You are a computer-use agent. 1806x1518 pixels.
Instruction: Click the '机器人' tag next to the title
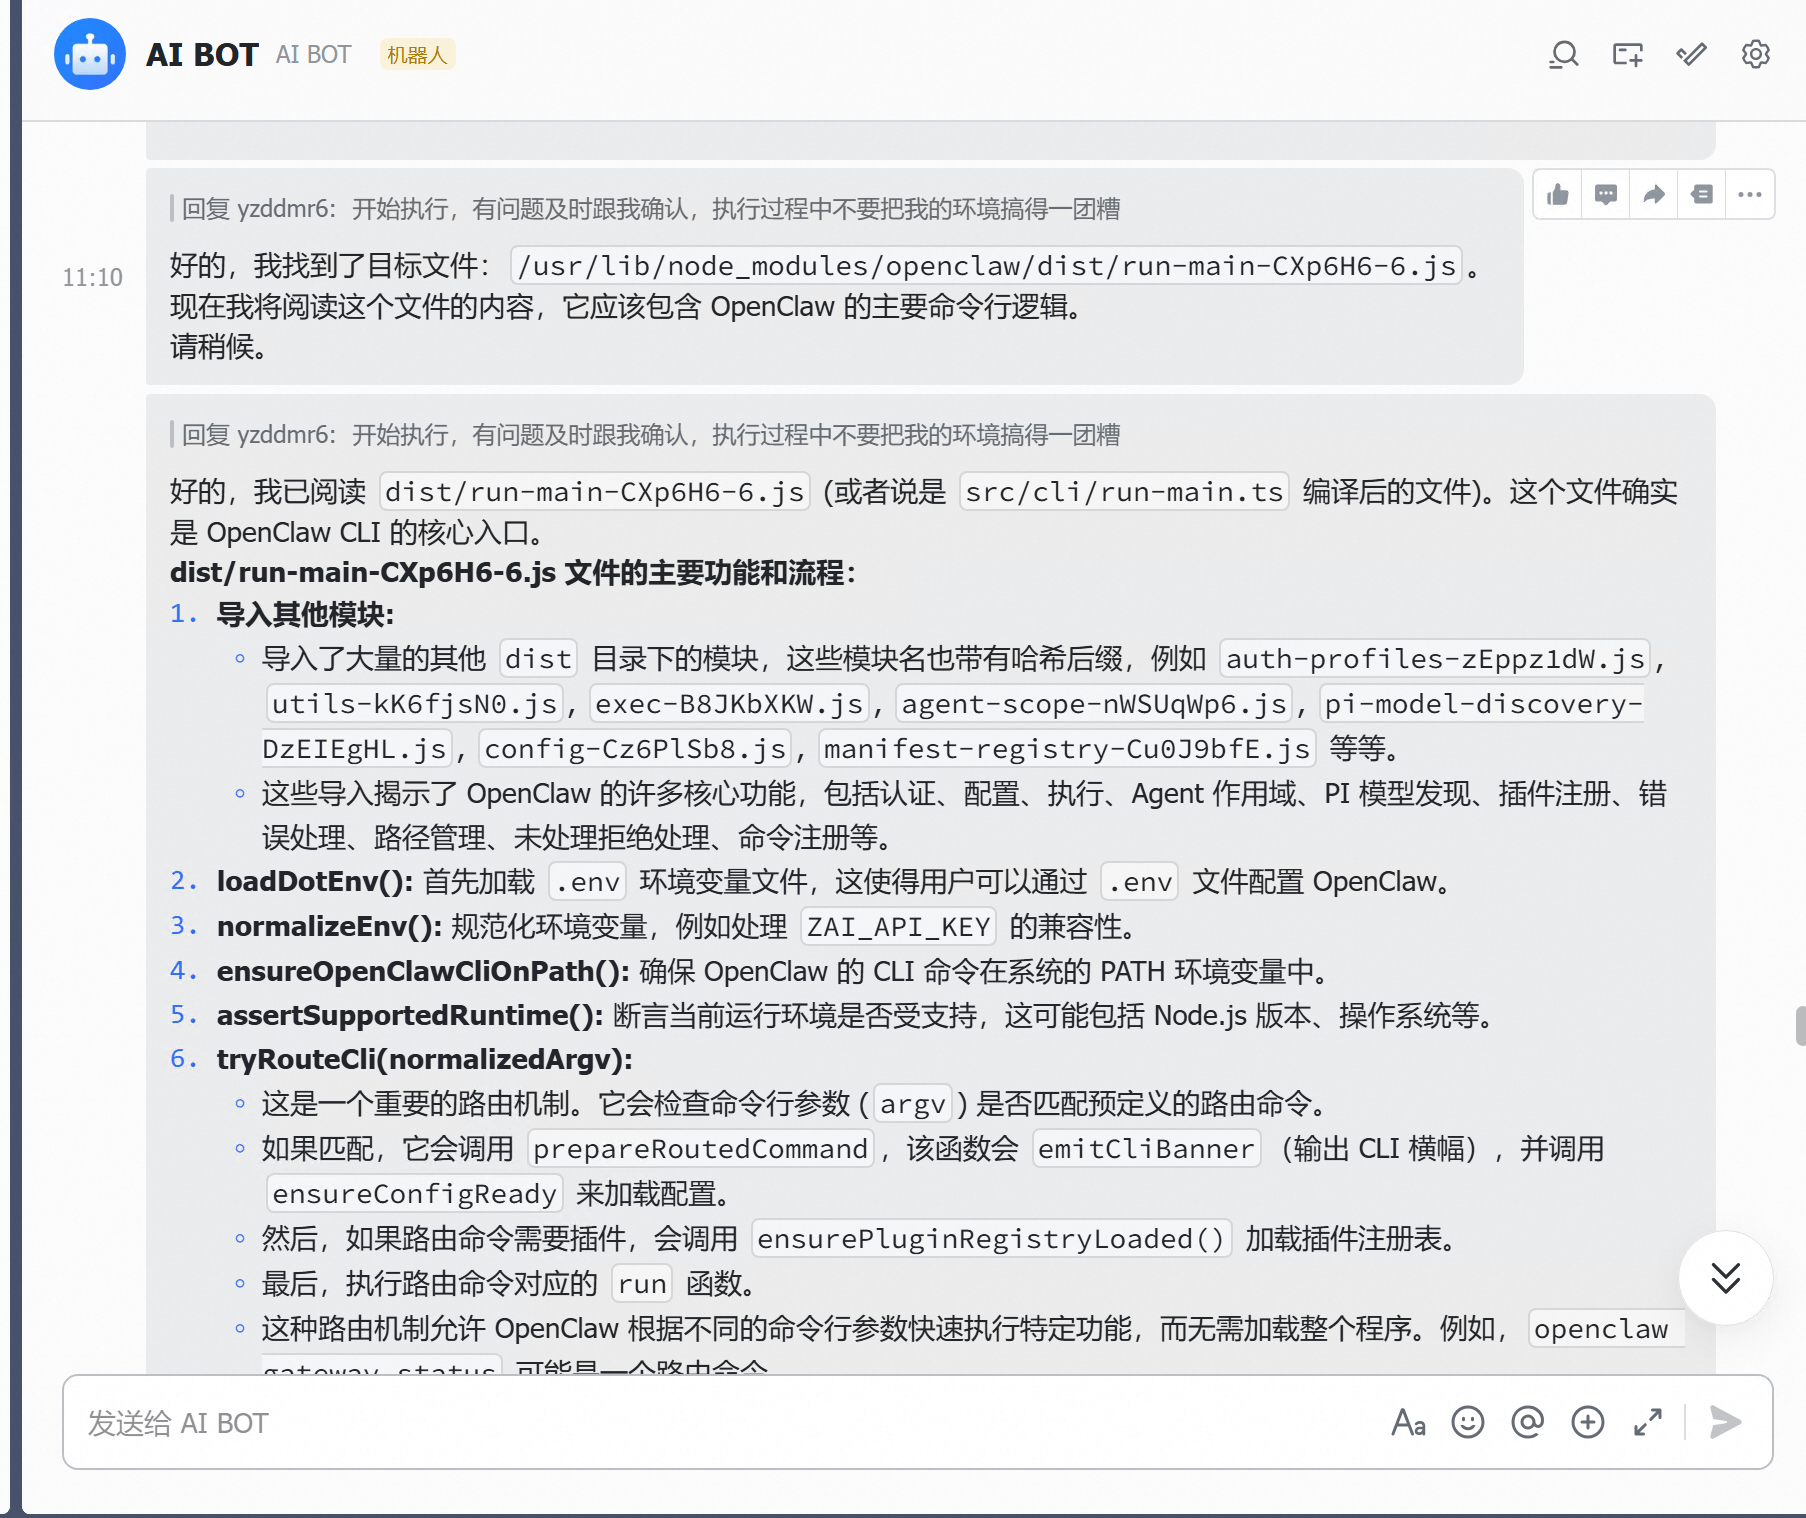pyautogui.click(x=417, y=54)
